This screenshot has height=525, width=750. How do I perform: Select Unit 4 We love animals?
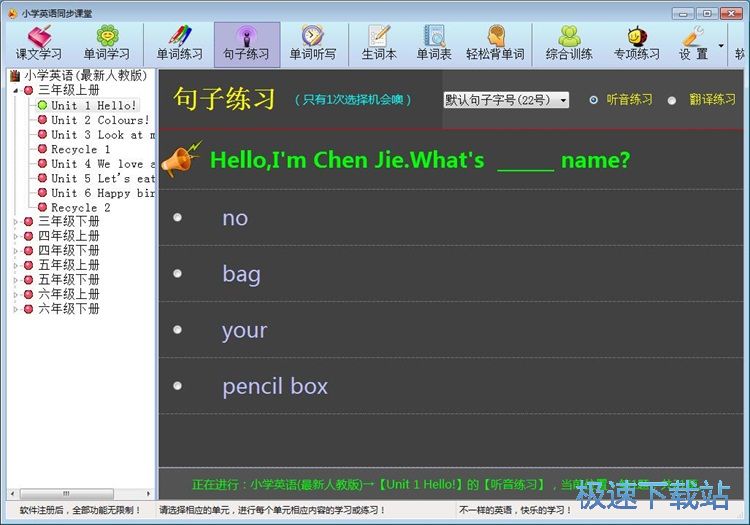tap(103, 164)
